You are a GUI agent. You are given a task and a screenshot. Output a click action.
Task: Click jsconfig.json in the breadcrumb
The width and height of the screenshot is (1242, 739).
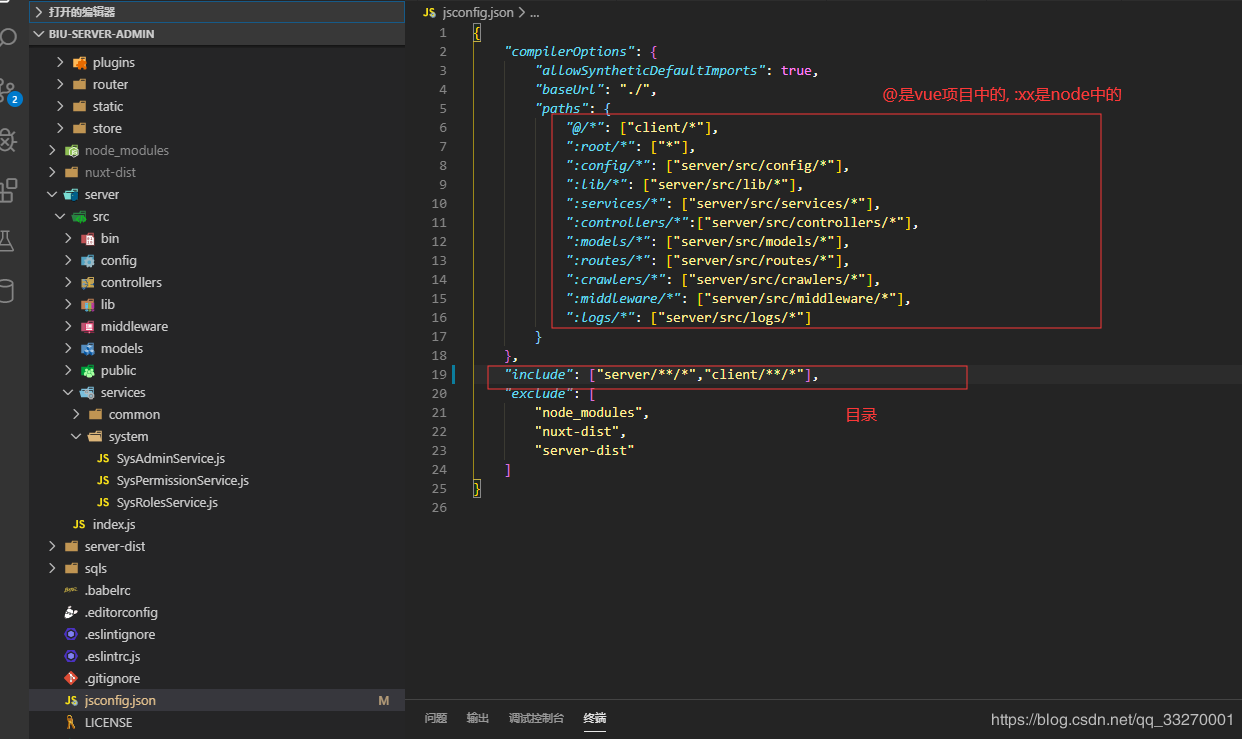pyautogui.click(x=478, y=13)
